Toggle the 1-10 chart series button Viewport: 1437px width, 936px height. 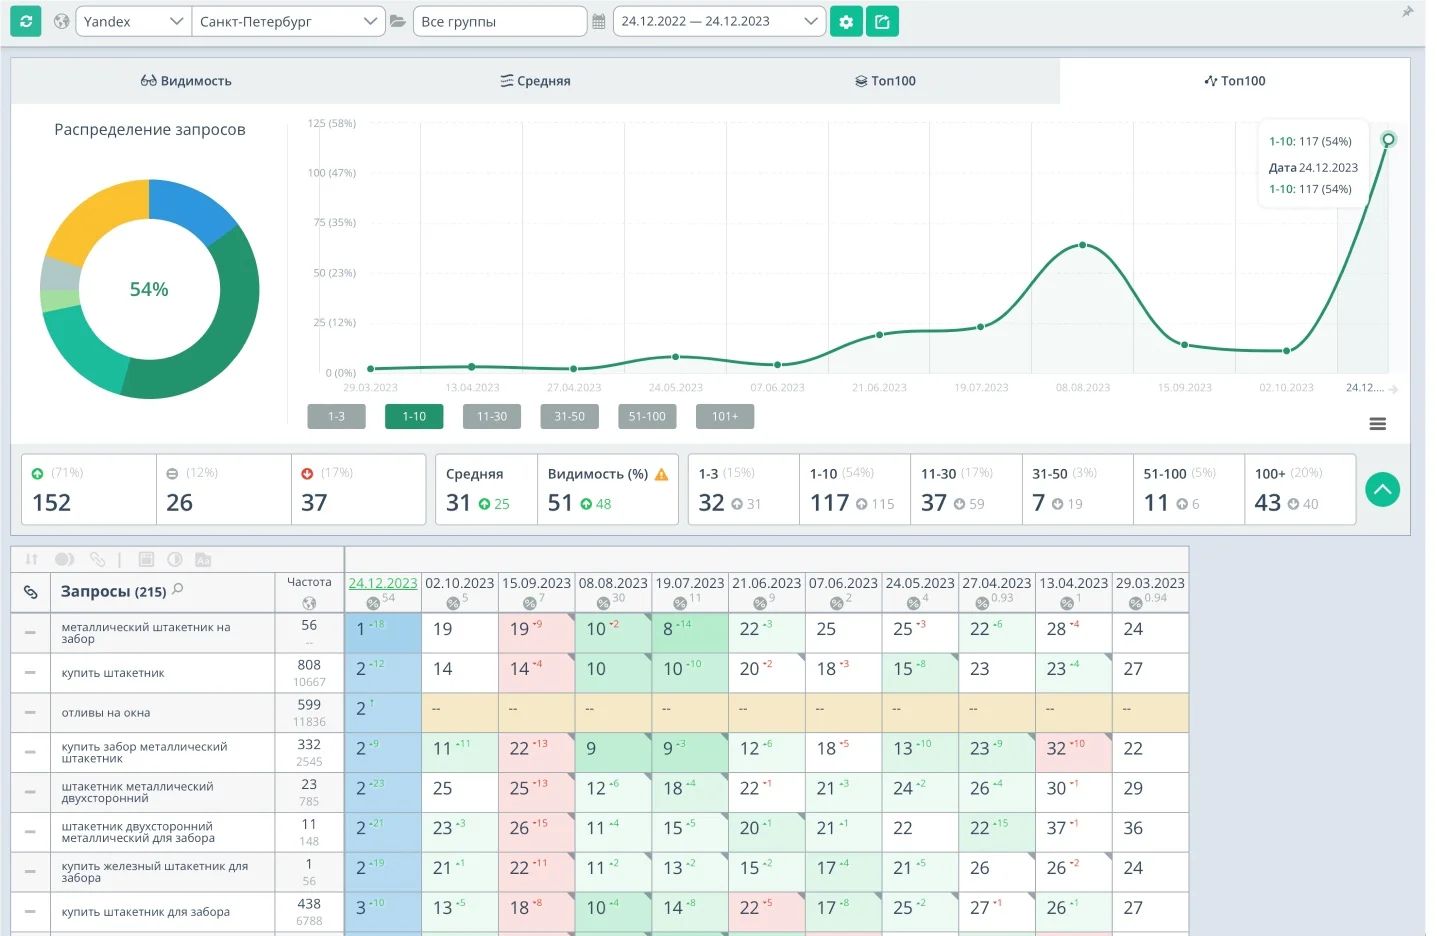414,416
